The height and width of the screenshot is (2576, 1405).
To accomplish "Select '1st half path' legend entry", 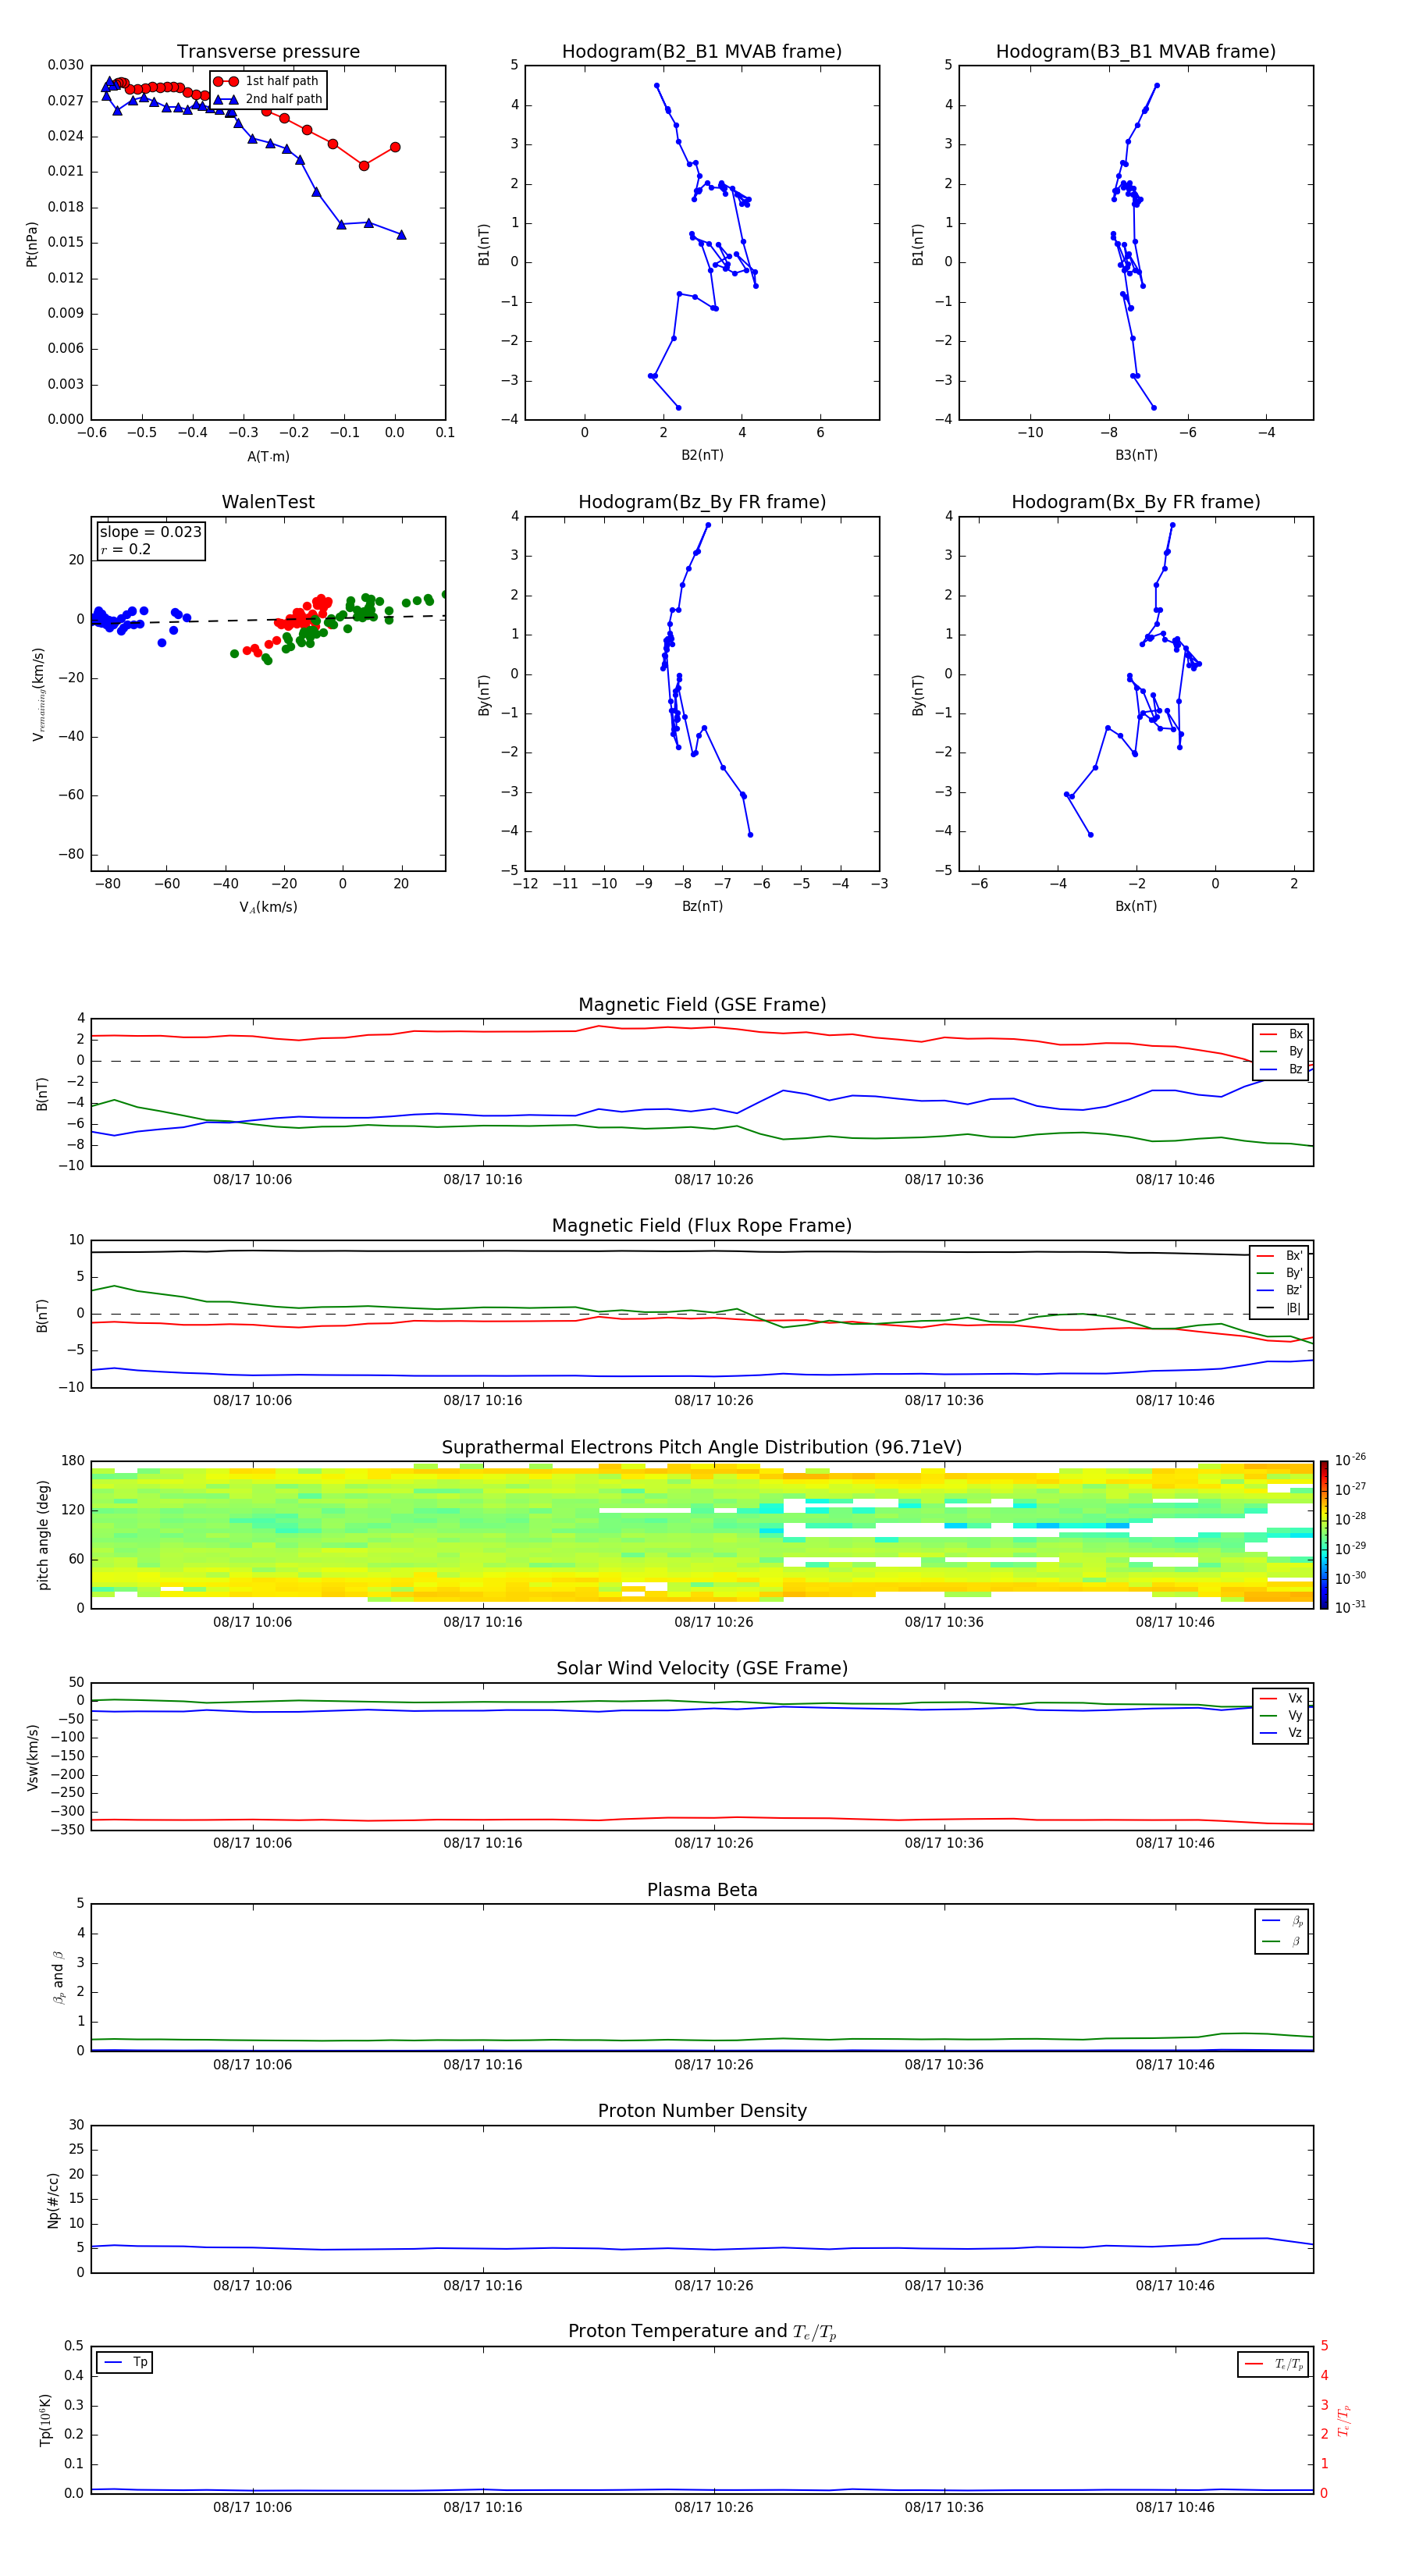I will click(267, 81).
